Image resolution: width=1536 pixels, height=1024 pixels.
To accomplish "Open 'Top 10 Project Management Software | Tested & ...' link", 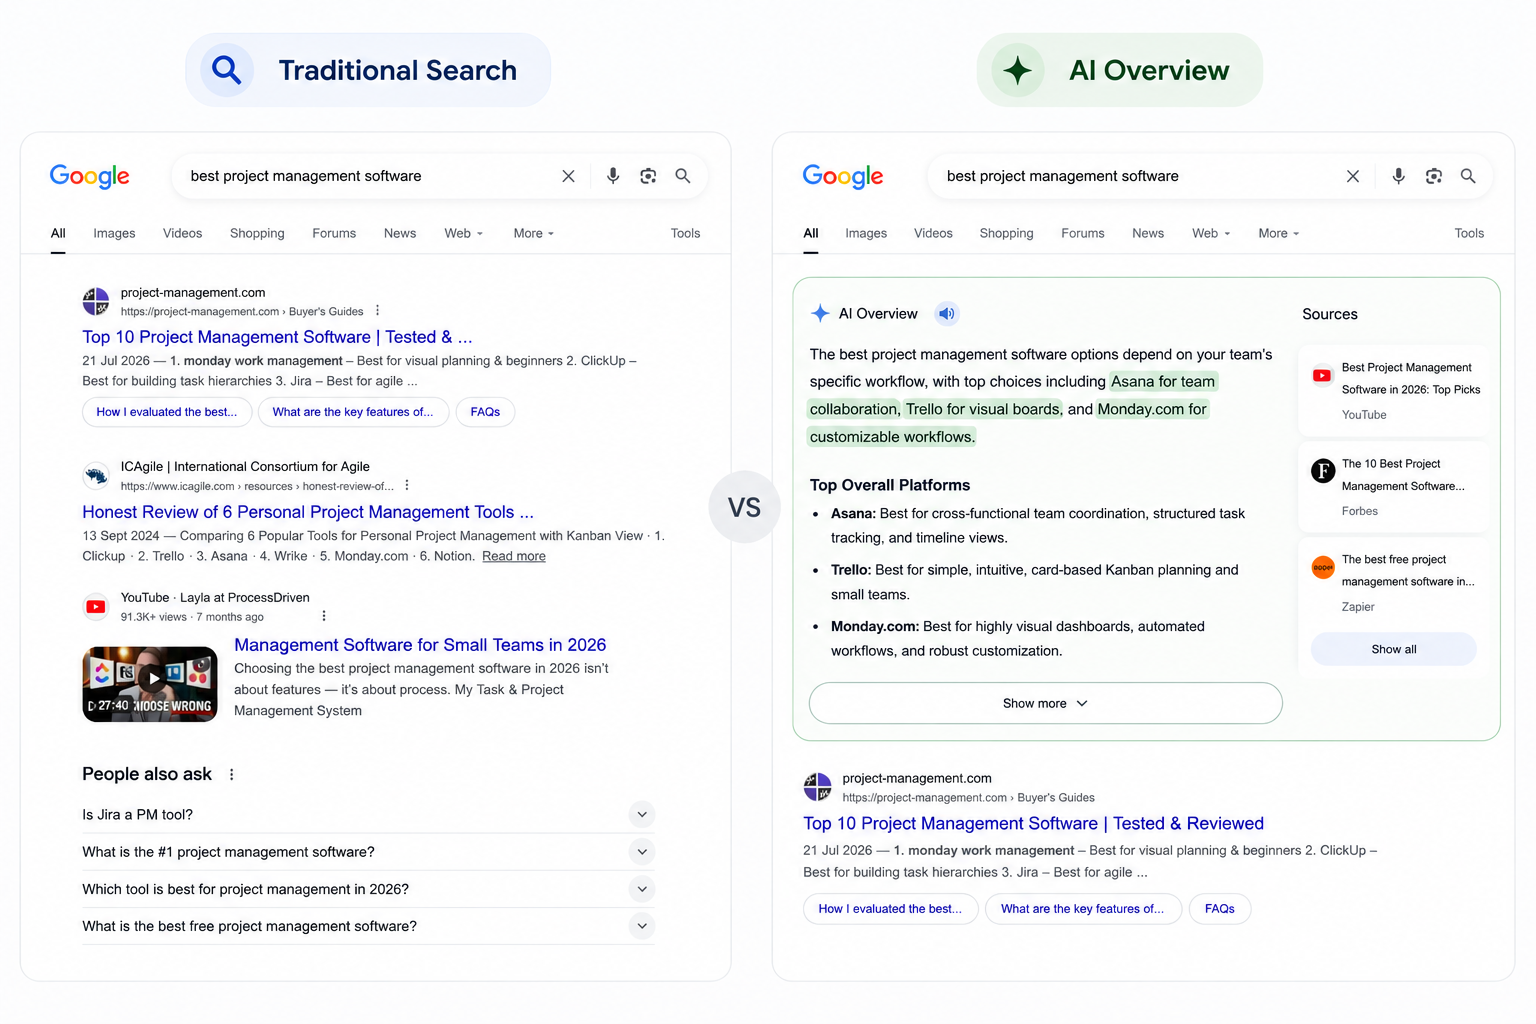I will pyautogui.click(x=277, y=337).
